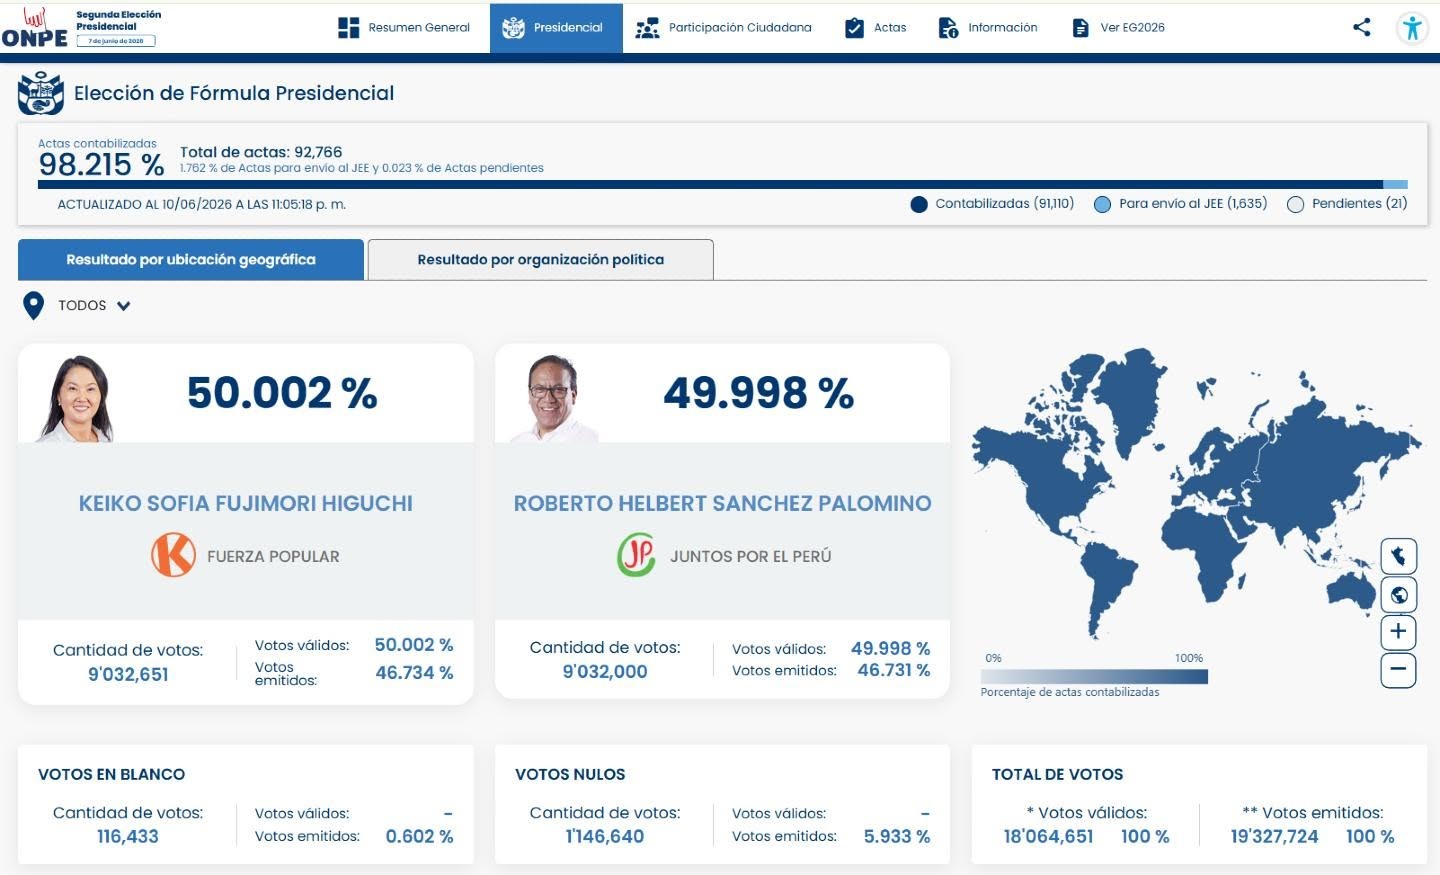Click the 49.998 % result figure
This screenshot has height=875, width=1440.
point(758,393)
